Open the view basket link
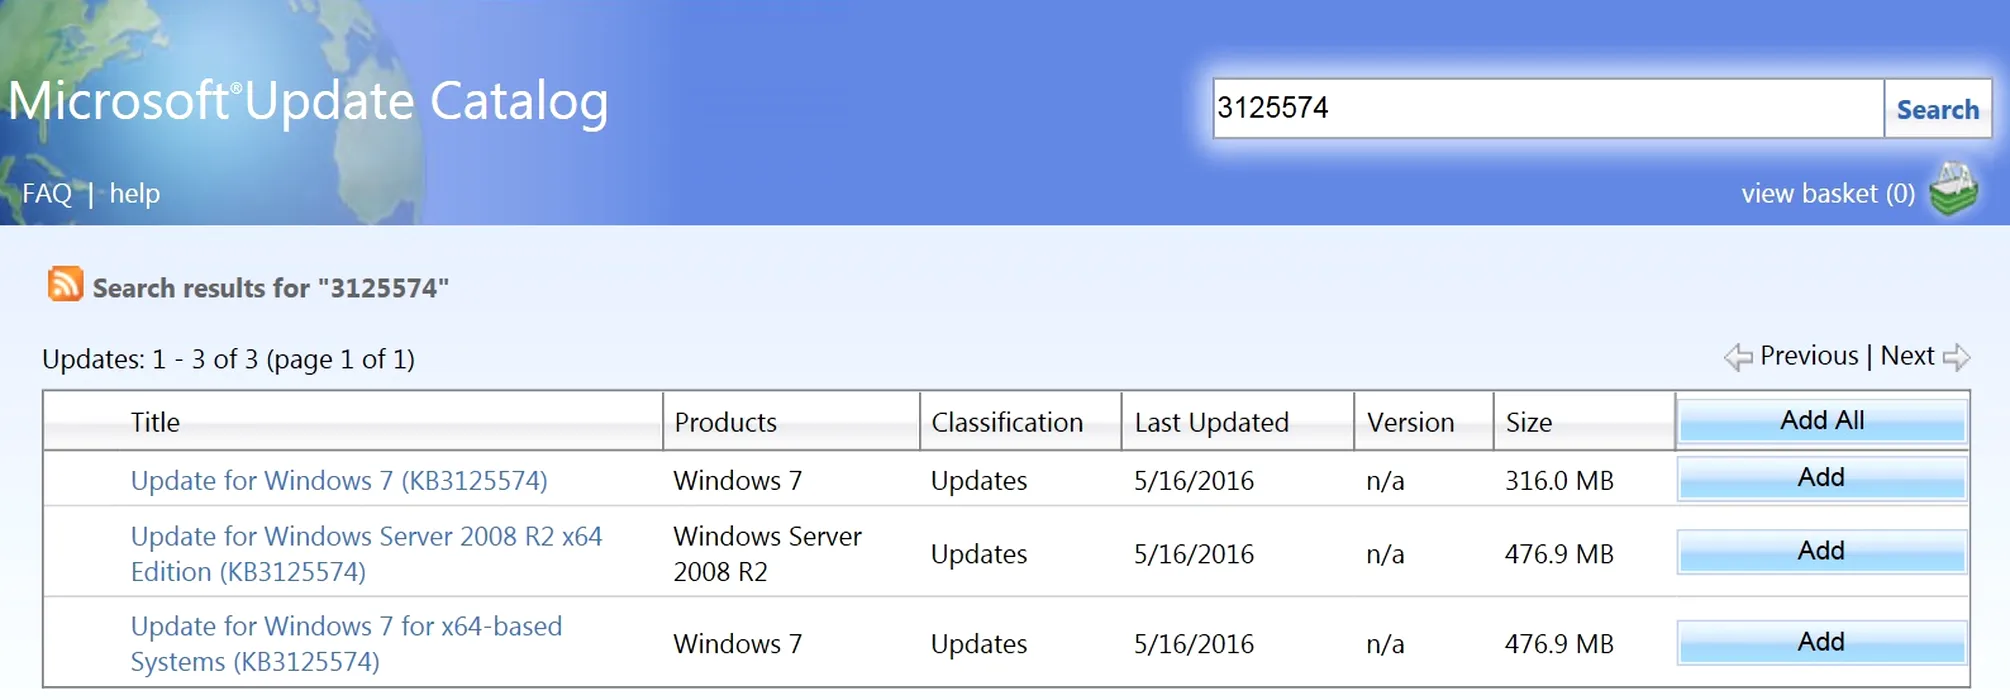The image size is (2010, 700). pyautogui.click(x=1827, y=193)
